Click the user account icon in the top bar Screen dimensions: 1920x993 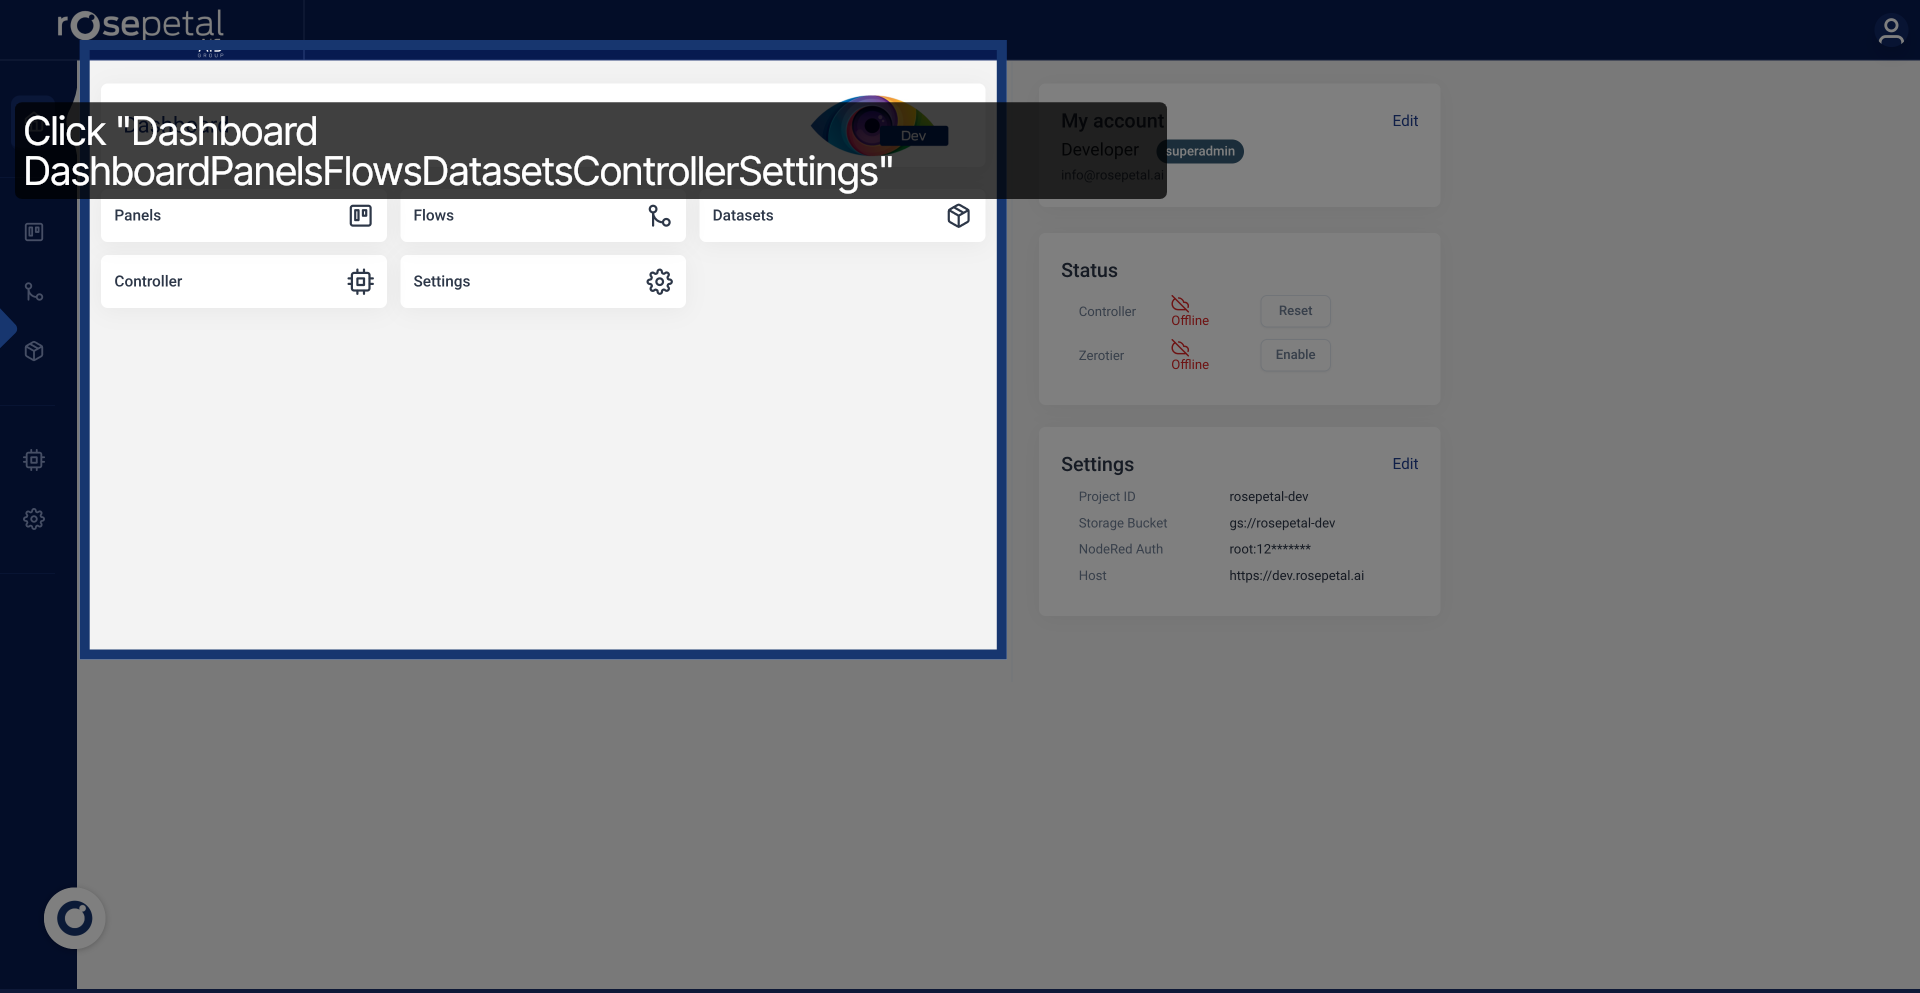[x=1893, y=30]
